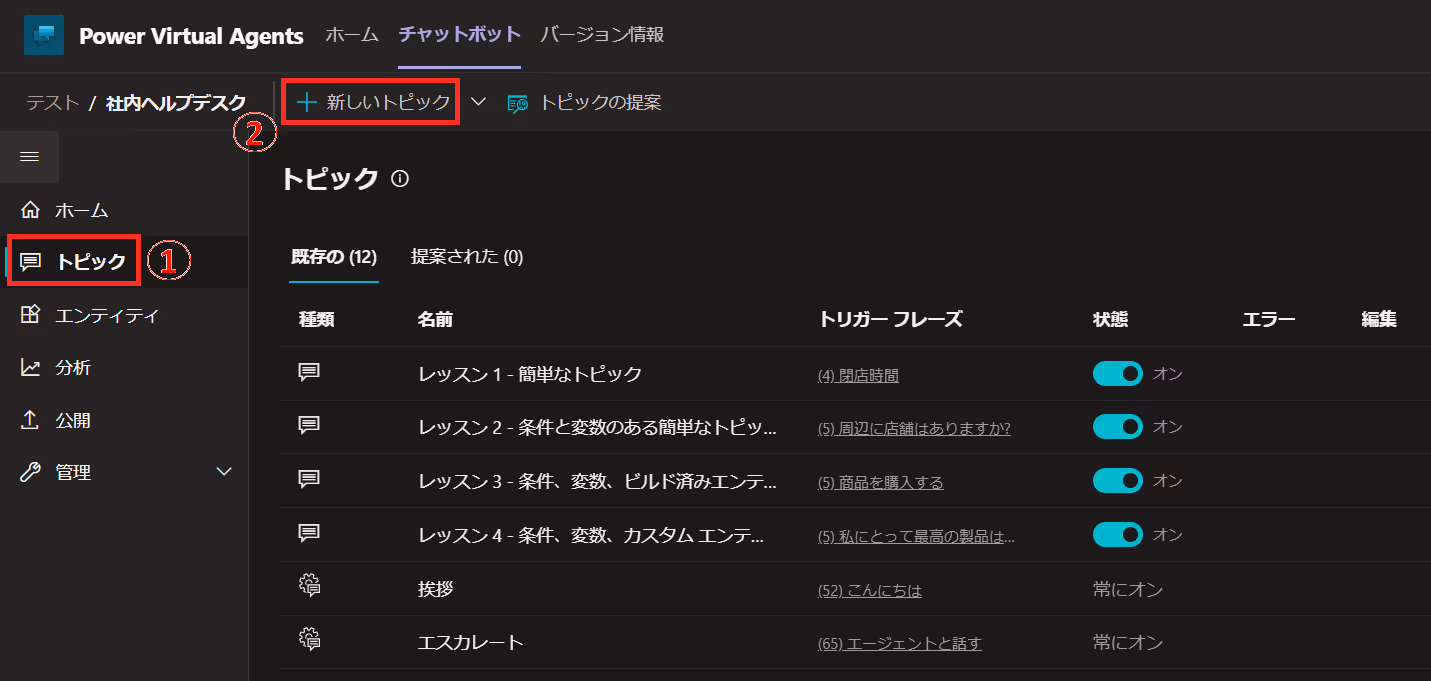Open the レッスン 4 topic name
Image resolution: width=1431 pixels, height=681 pixels.
(x=591, y=536)
